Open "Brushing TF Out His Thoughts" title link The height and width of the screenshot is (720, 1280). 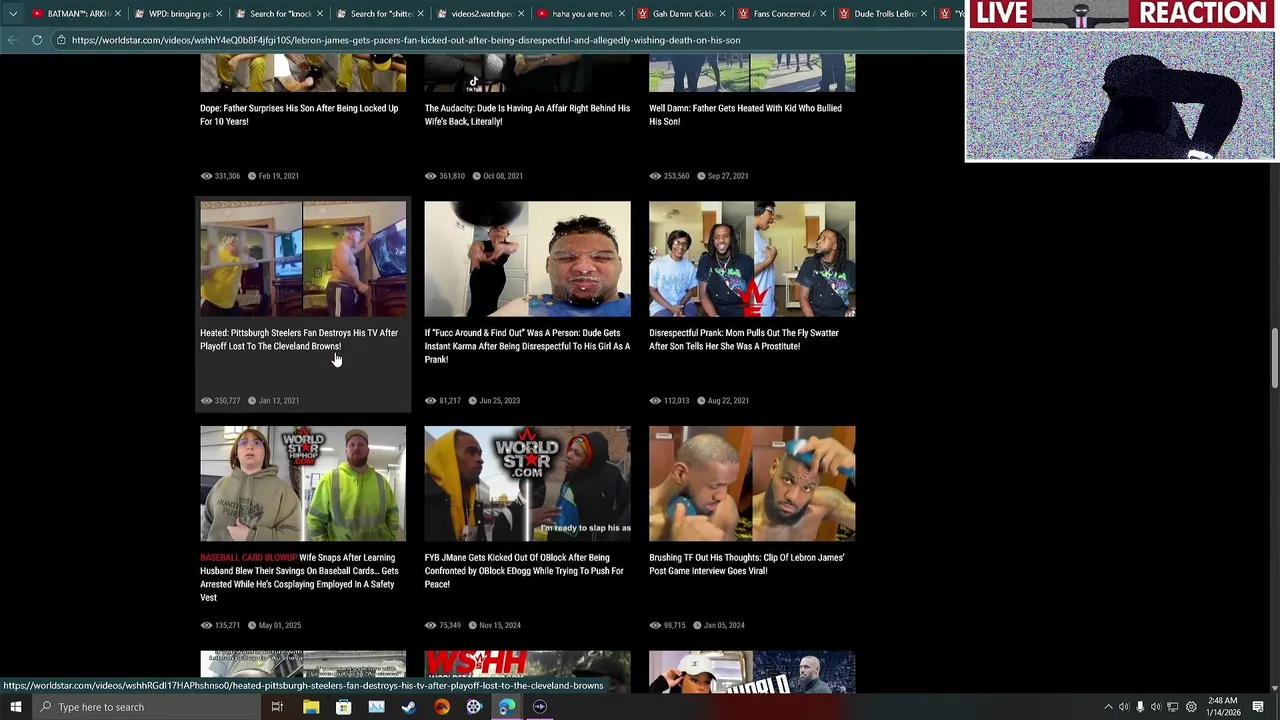tap(746, 564)
